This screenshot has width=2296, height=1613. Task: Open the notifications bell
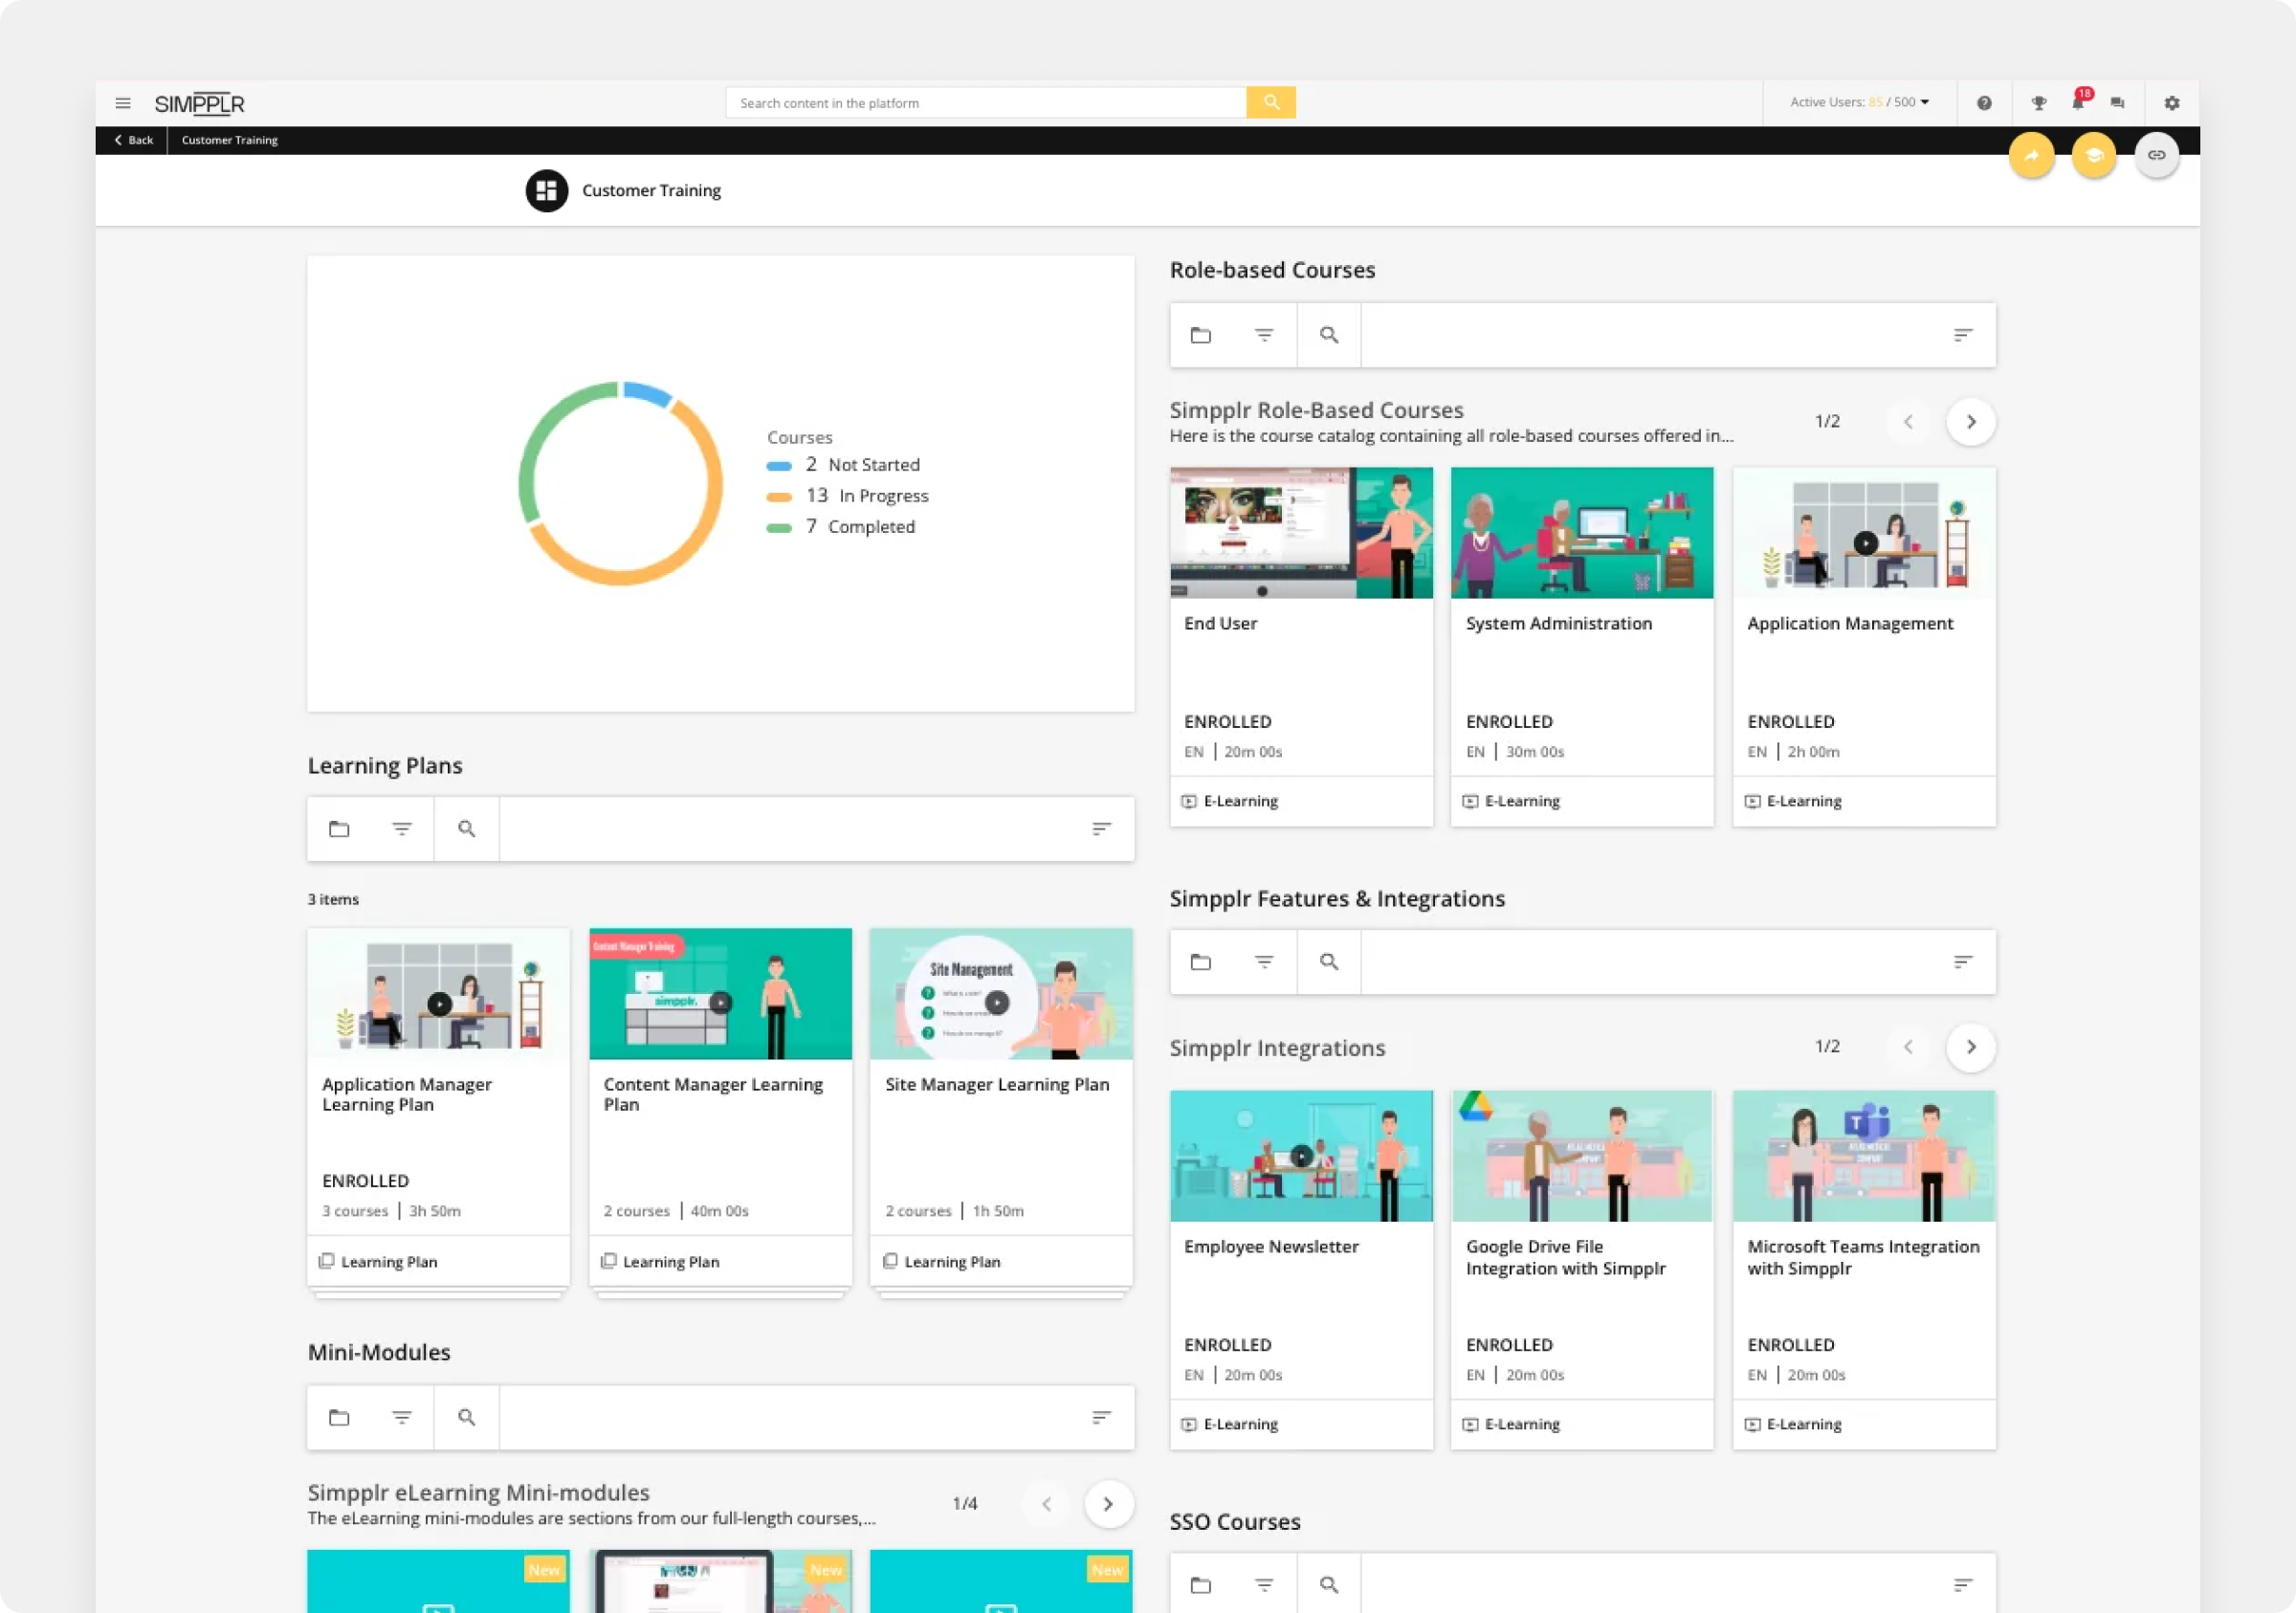(2078, 102)
